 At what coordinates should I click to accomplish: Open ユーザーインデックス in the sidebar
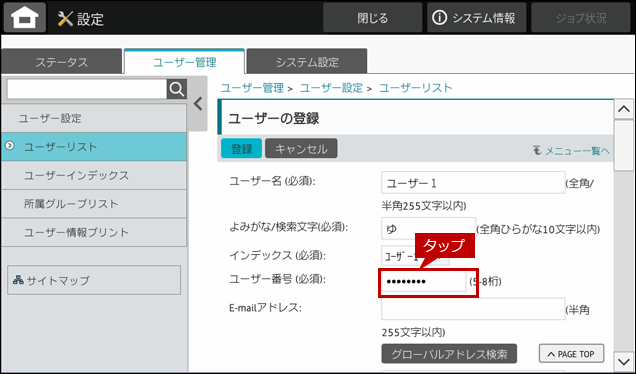(x=94, y=175)
